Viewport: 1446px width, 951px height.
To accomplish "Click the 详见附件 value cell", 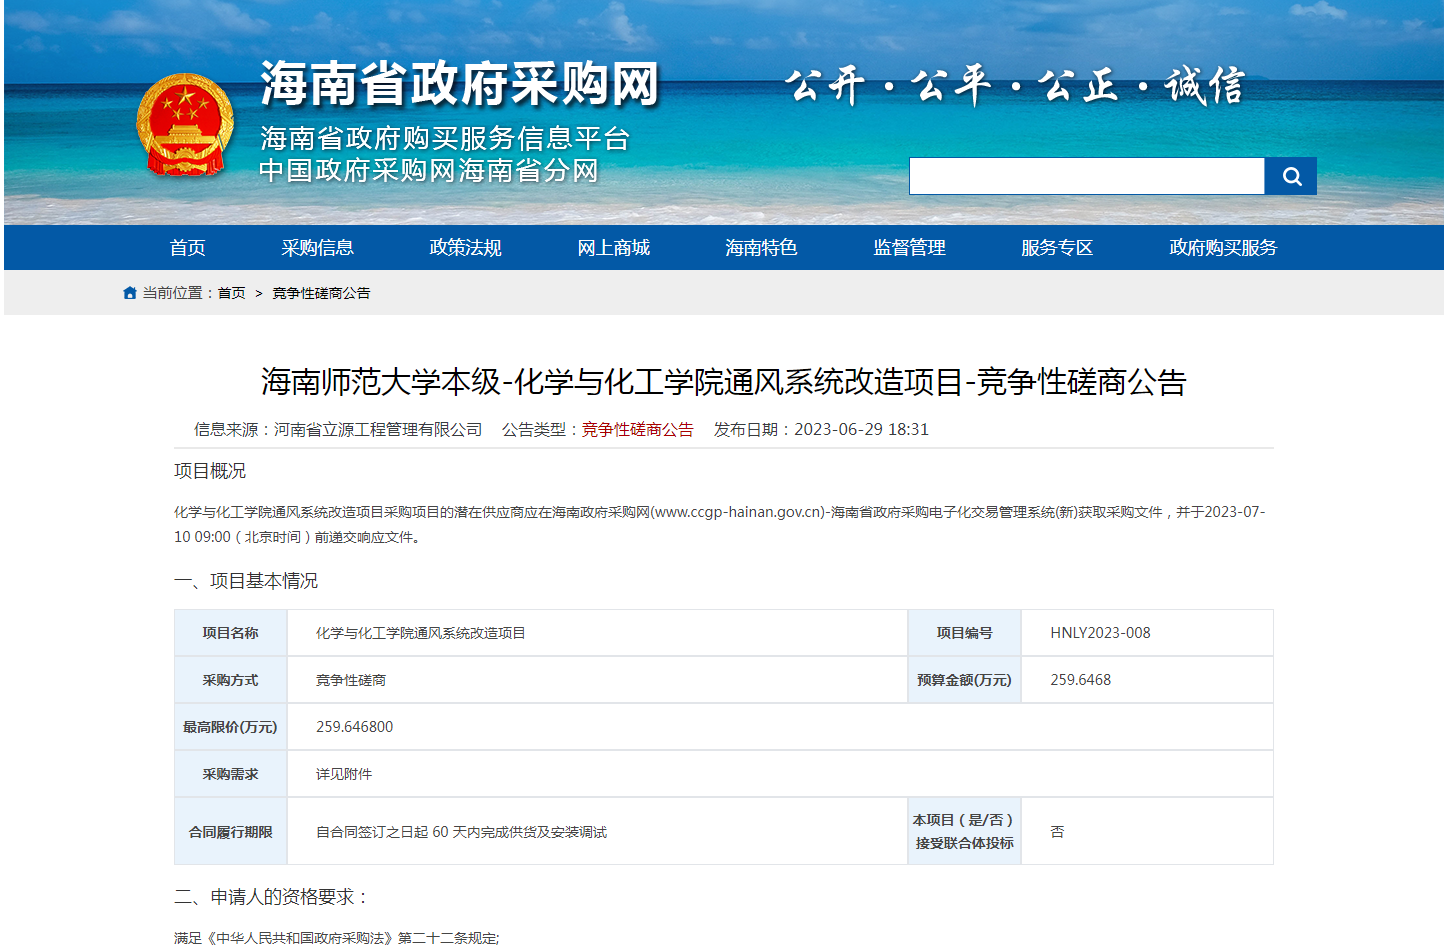I will point(780,774).
